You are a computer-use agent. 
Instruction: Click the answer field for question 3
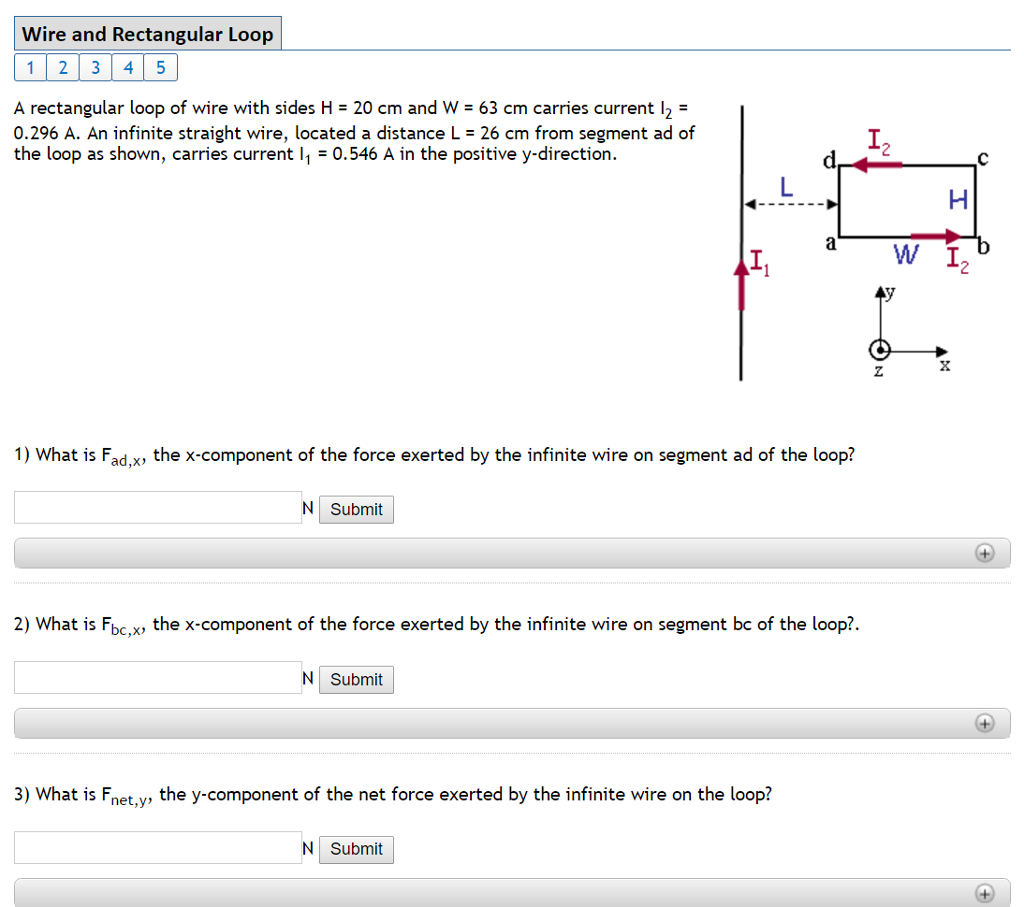[x=155, y=847]
